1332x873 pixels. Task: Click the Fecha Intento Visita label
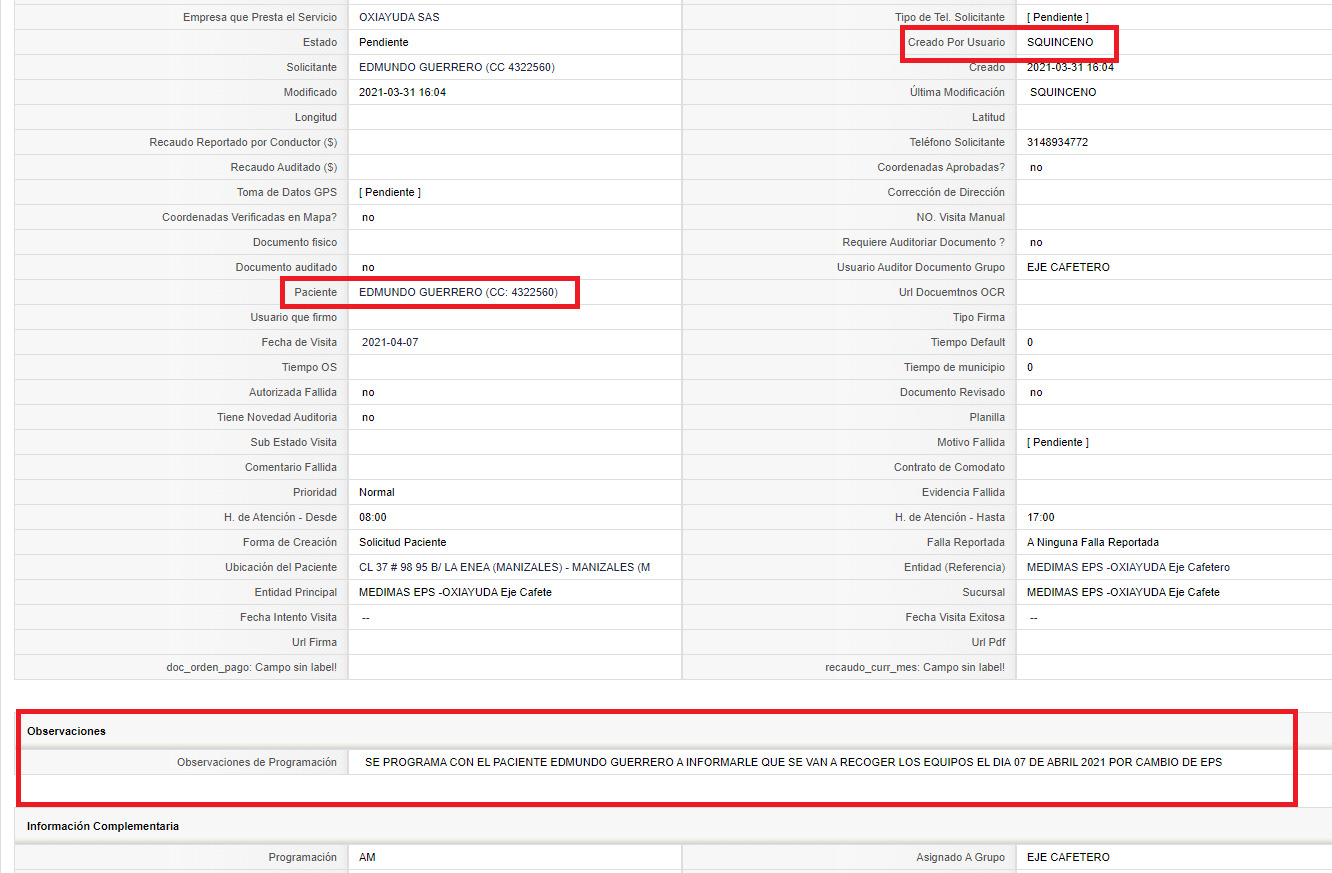tap(288, 617)
